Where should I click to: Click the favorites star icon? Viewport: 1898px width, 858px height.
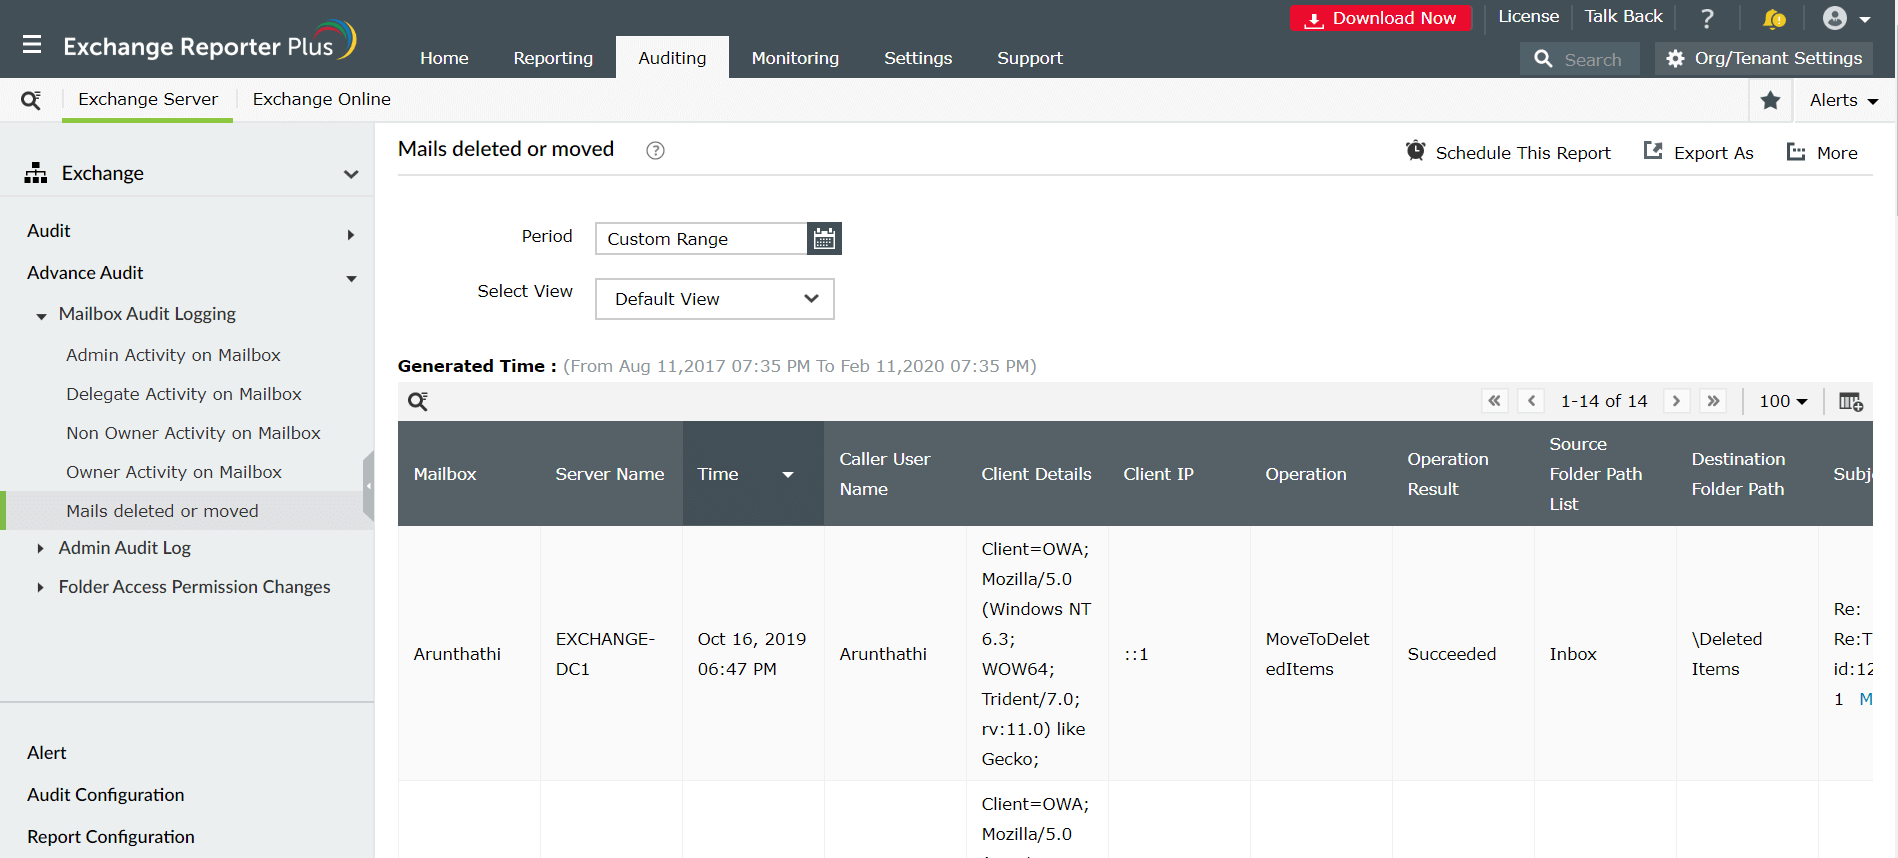click(1770, 100)
